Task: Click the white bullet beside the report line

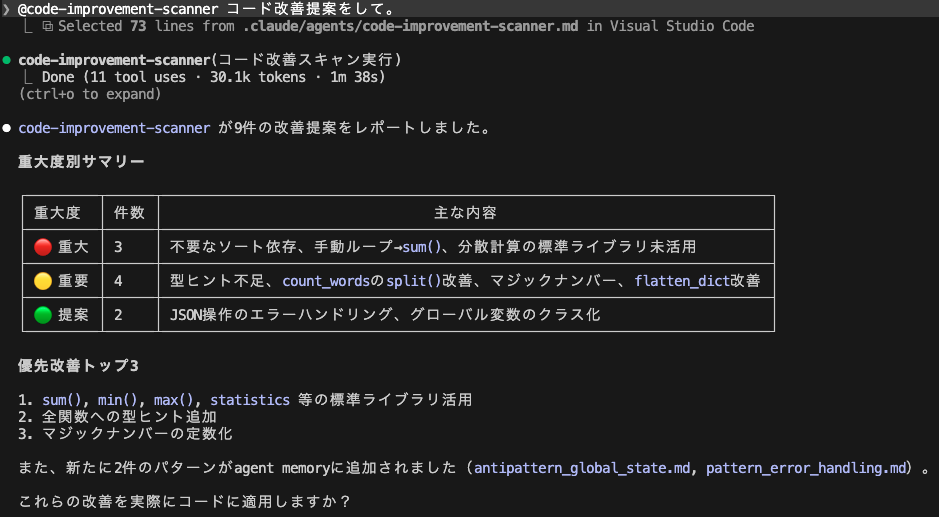Action: pyautogui.click(x=7, y=128)
